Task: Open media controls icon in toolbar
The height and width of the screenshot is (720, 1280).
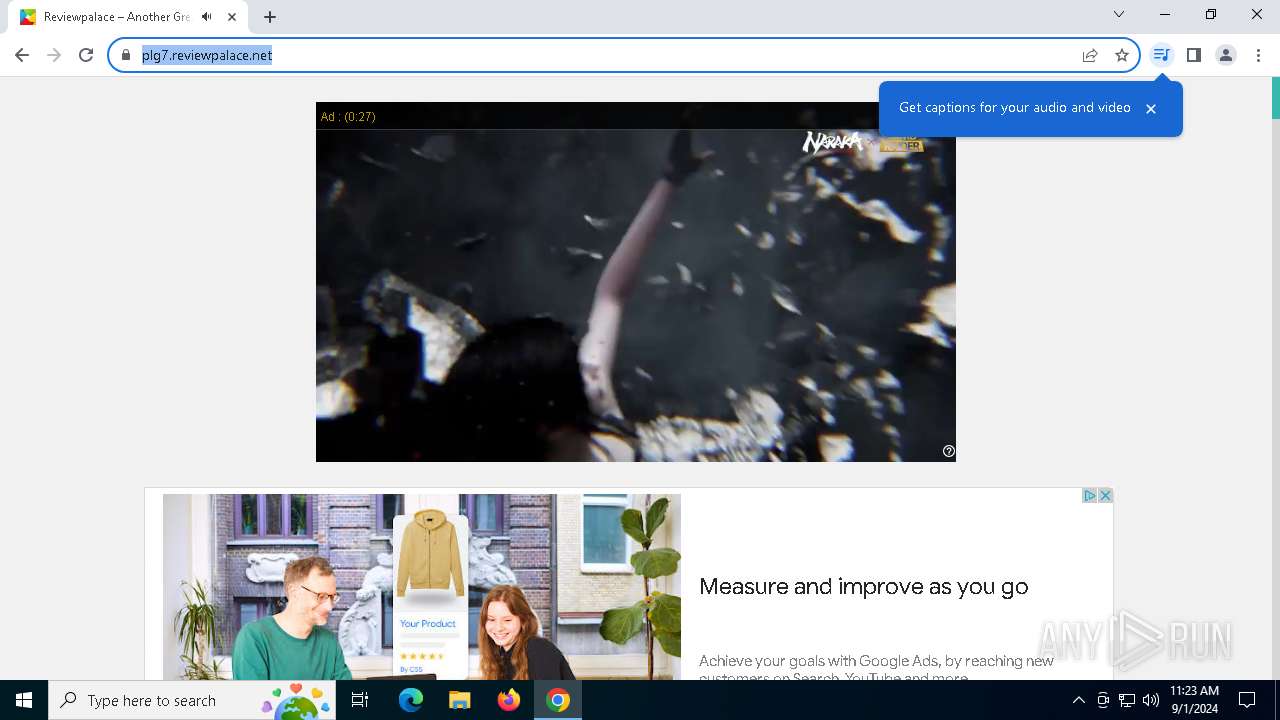Action: tap(1161, 55)
